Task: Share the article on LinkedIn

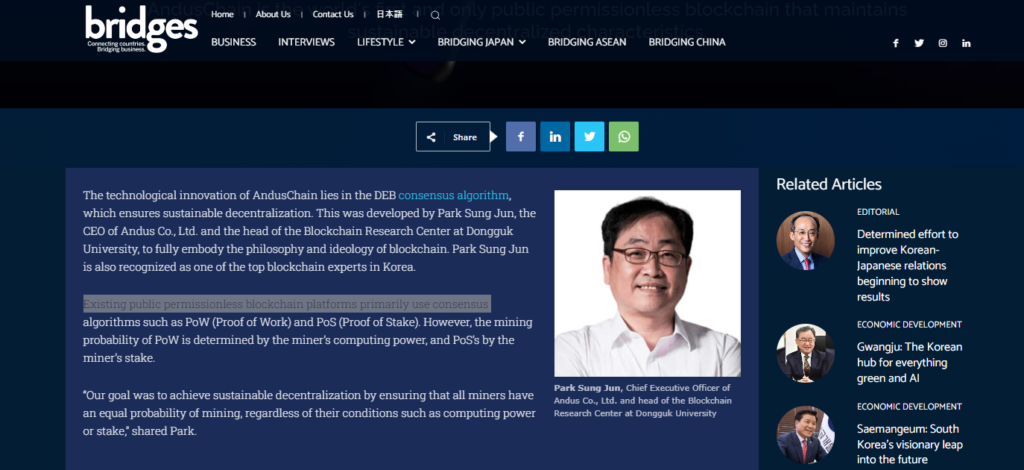Action: (x=555, y=136)
